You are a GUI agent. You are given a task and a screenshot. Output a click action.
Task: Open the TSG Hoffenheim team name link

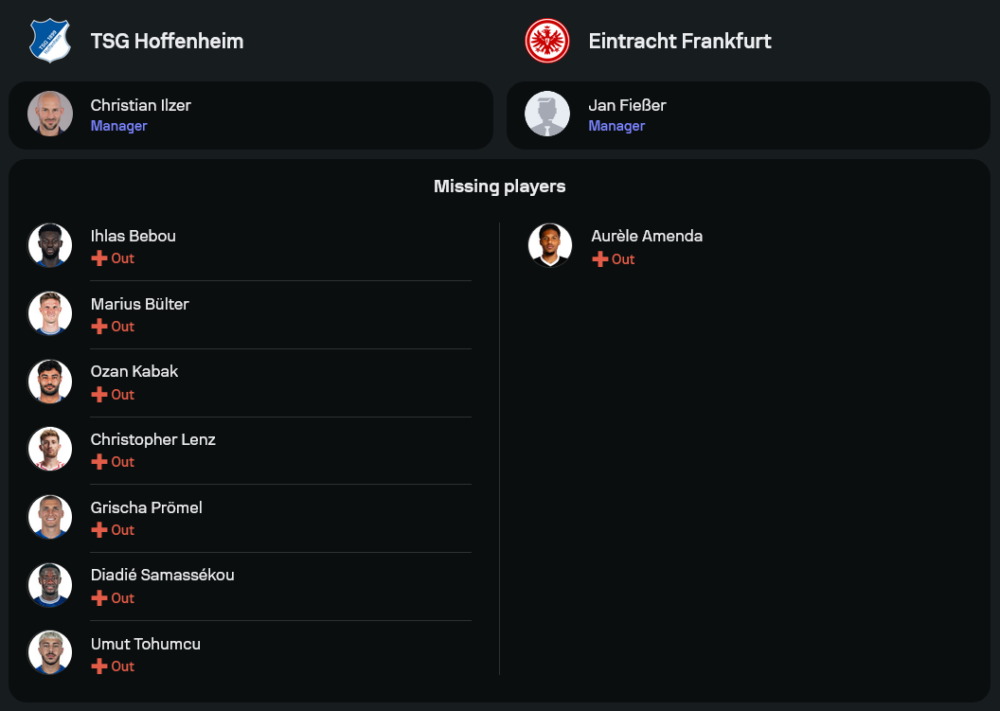click(x=167, y=41)
